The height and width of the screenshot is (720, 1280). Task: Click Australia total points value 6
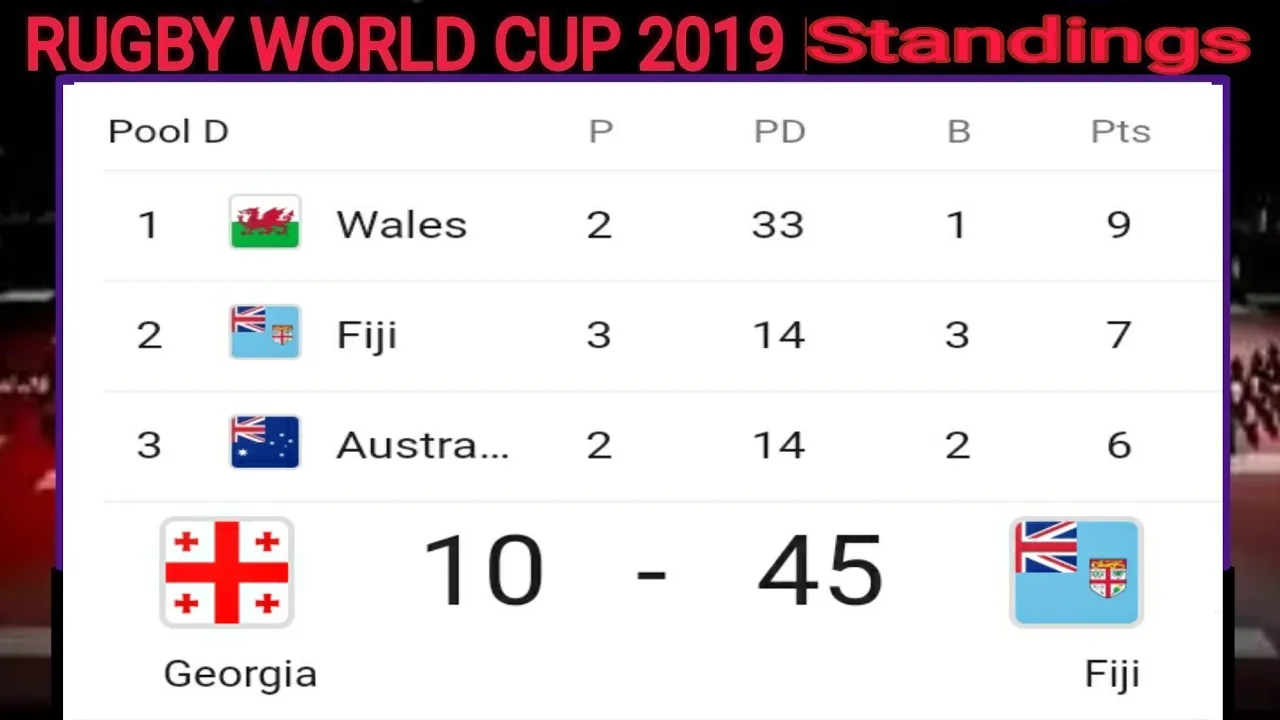1119,444
